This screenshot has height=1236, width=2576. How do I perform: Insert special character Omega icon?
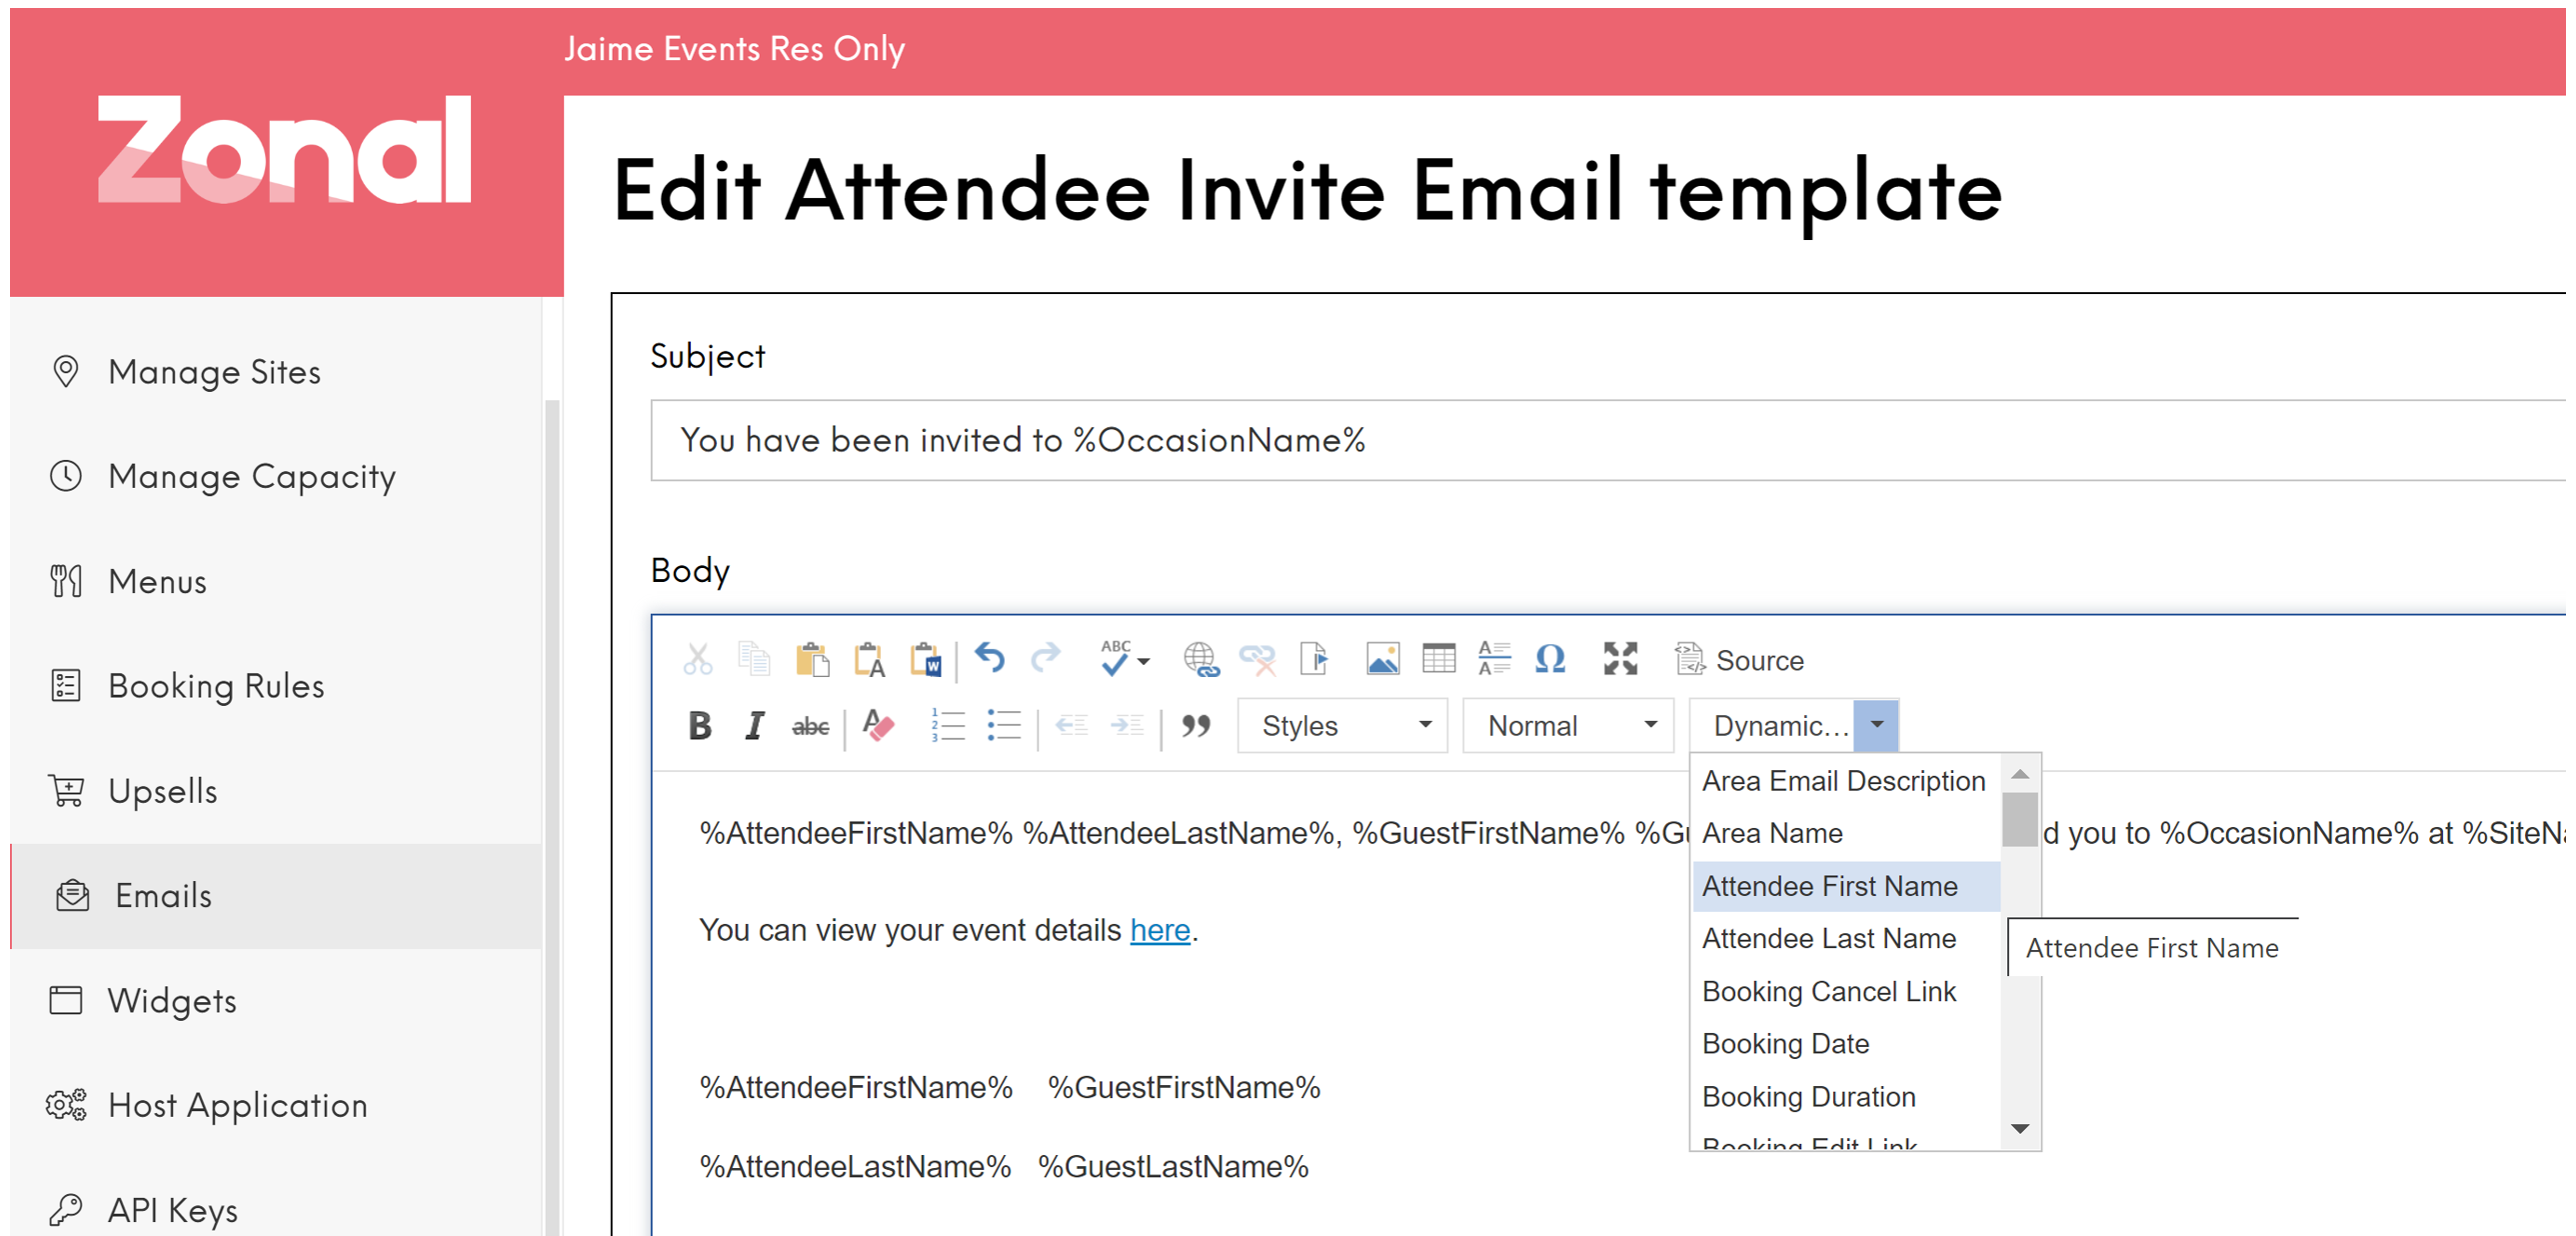1550,660
